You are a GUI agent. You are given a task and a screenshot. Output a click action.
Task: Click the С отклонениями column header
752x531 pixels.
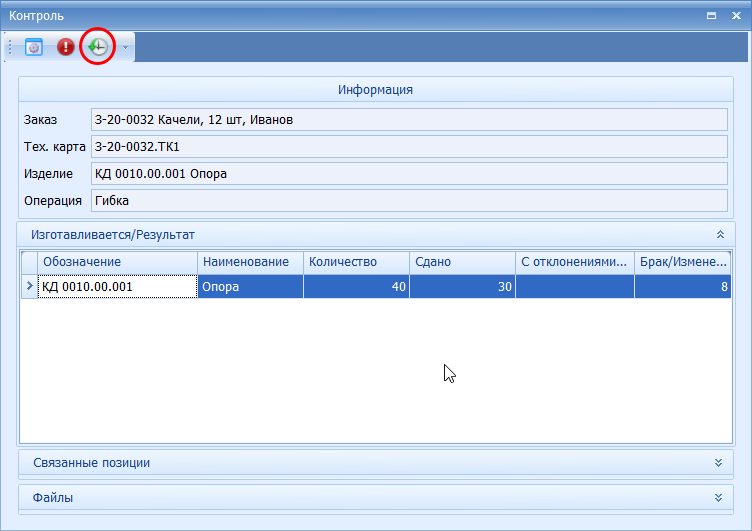(x=573, y=262)
